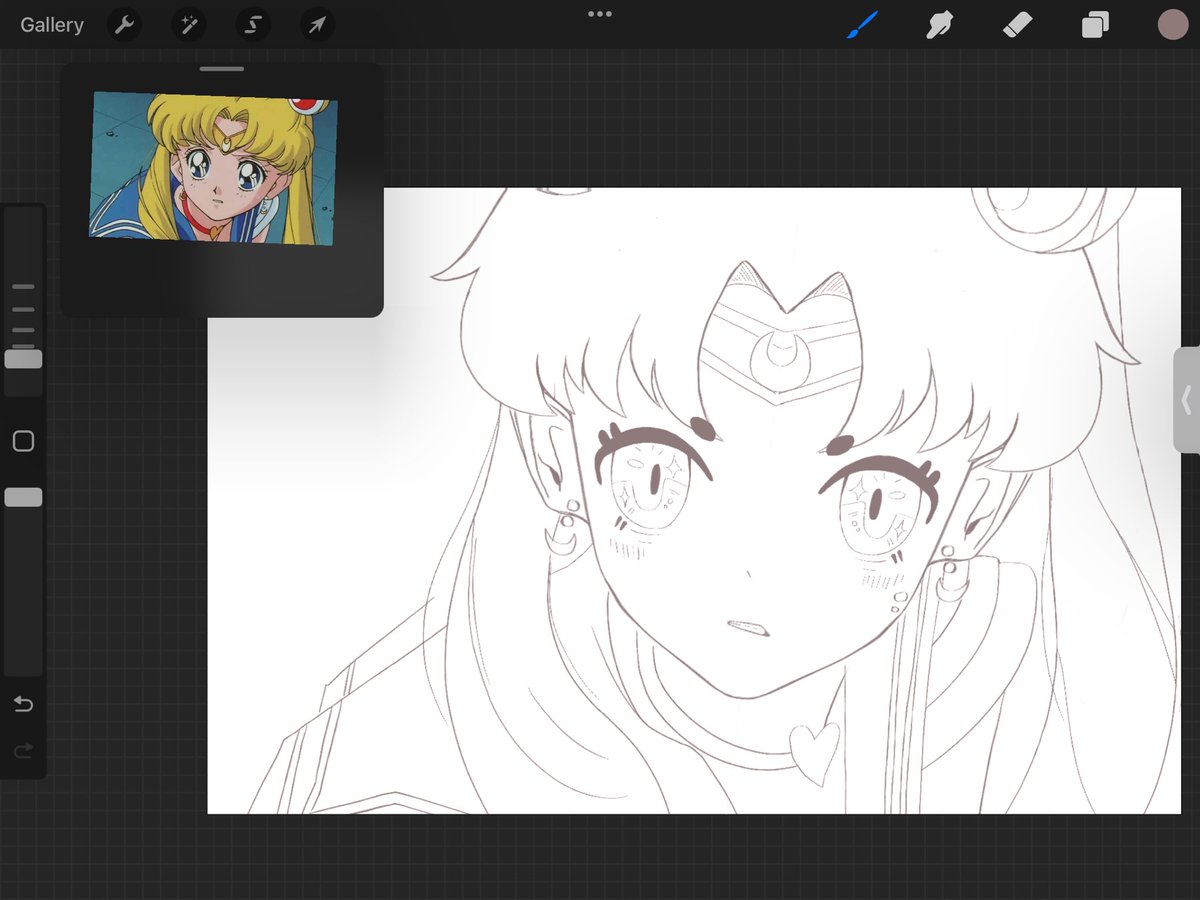Expand the side panel chevron on right edge

pos(1187,401)
